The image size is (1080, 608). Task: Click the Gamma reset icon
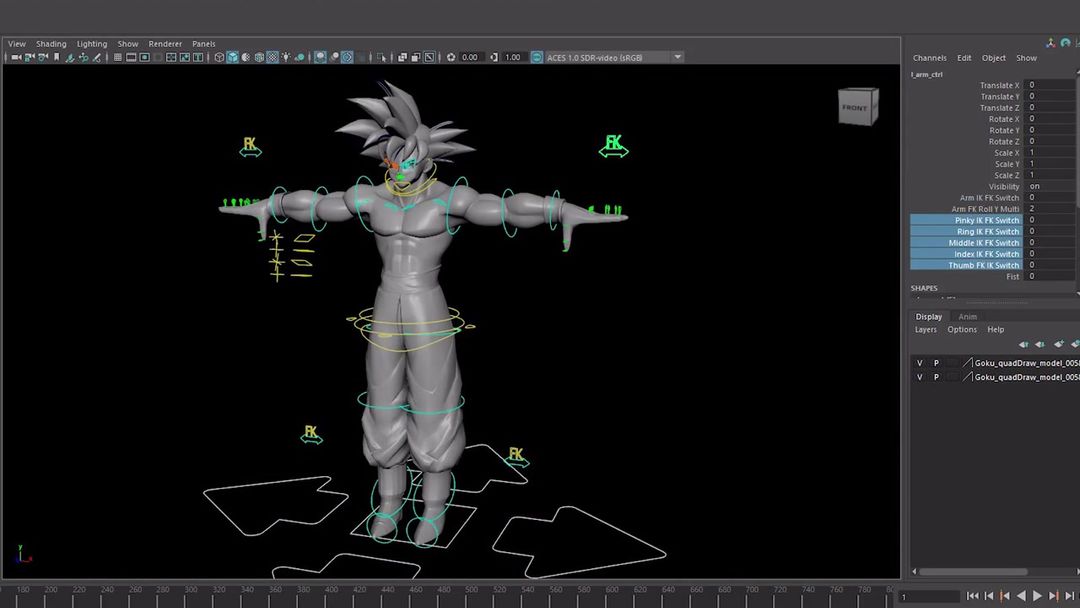point(494,57)
